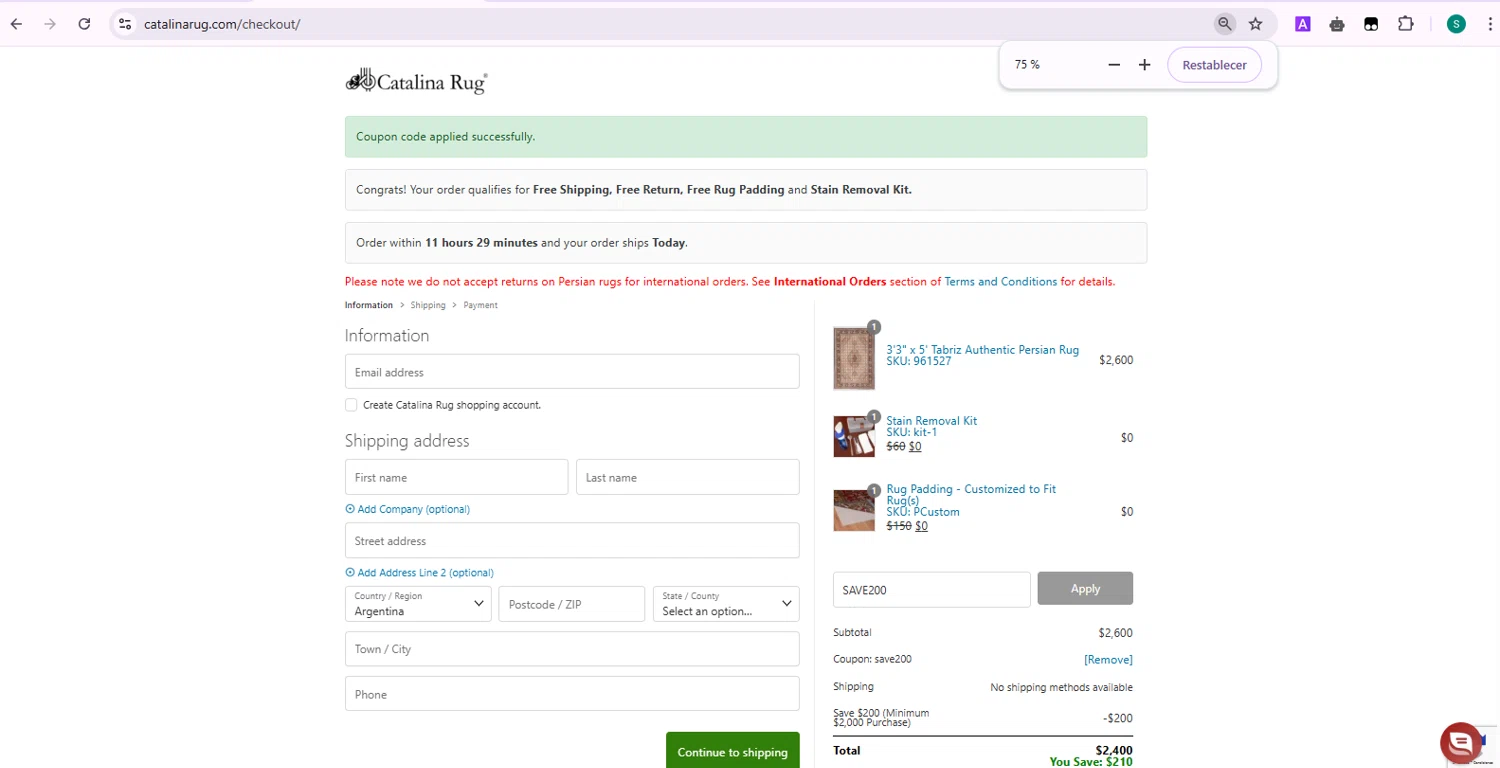Increase zoom with plus button

click(x=1145, y=65)
